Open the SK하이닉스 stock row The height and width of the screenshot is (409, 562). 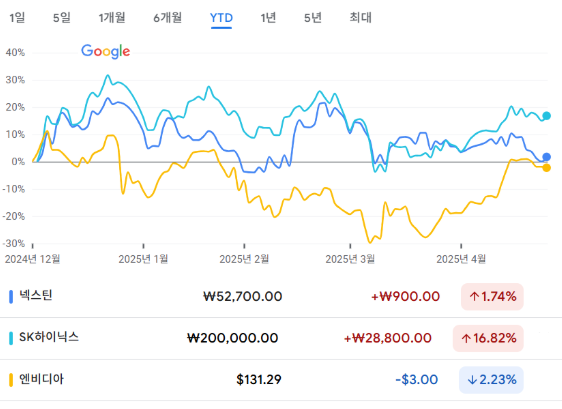[x=281, y=338]
